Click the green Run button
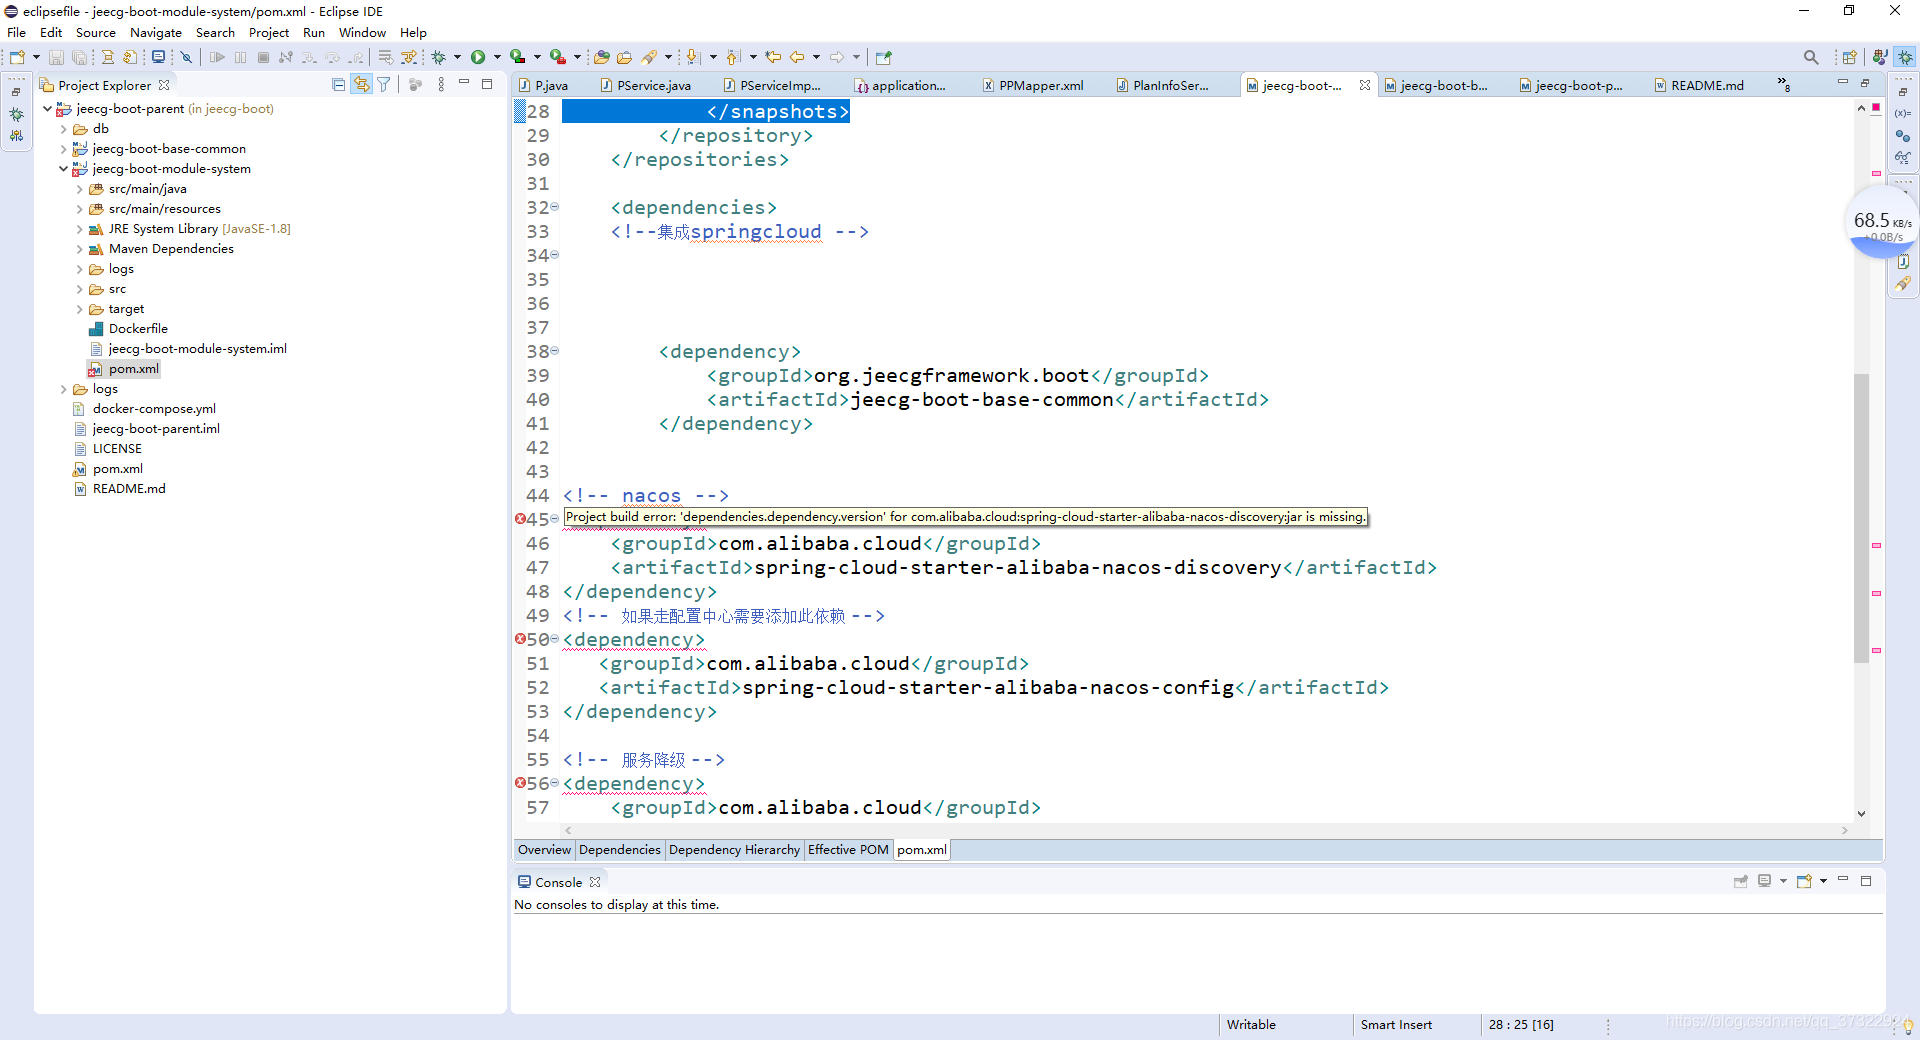Image resolution: width=1920 pixels, height=1040 pixels. click(478, 57)
